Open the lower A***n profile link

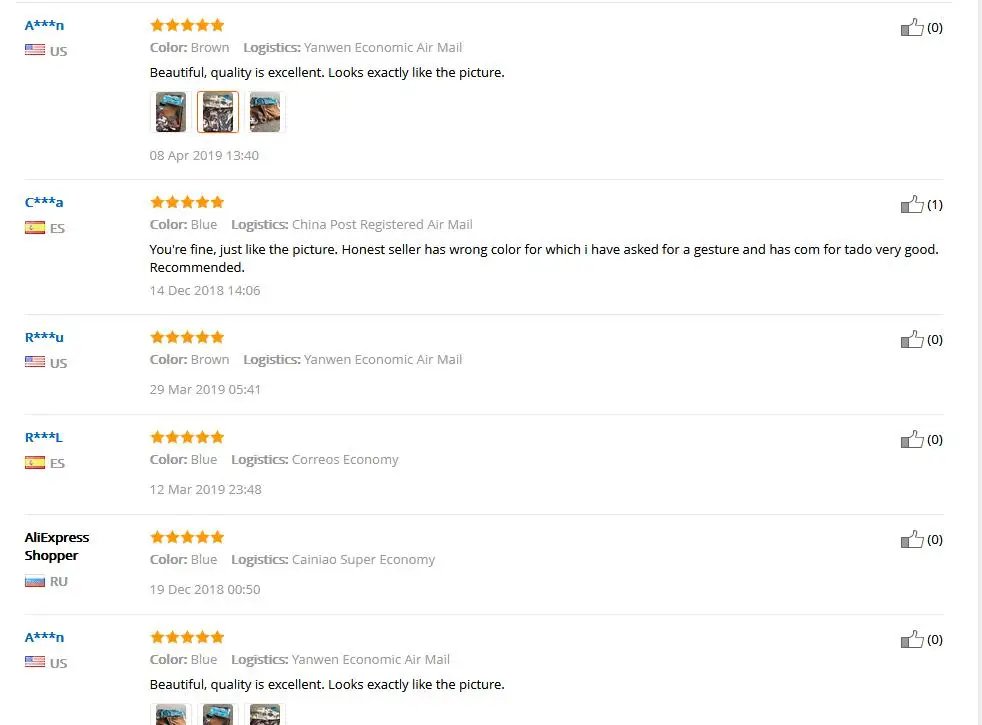(44, 637)
